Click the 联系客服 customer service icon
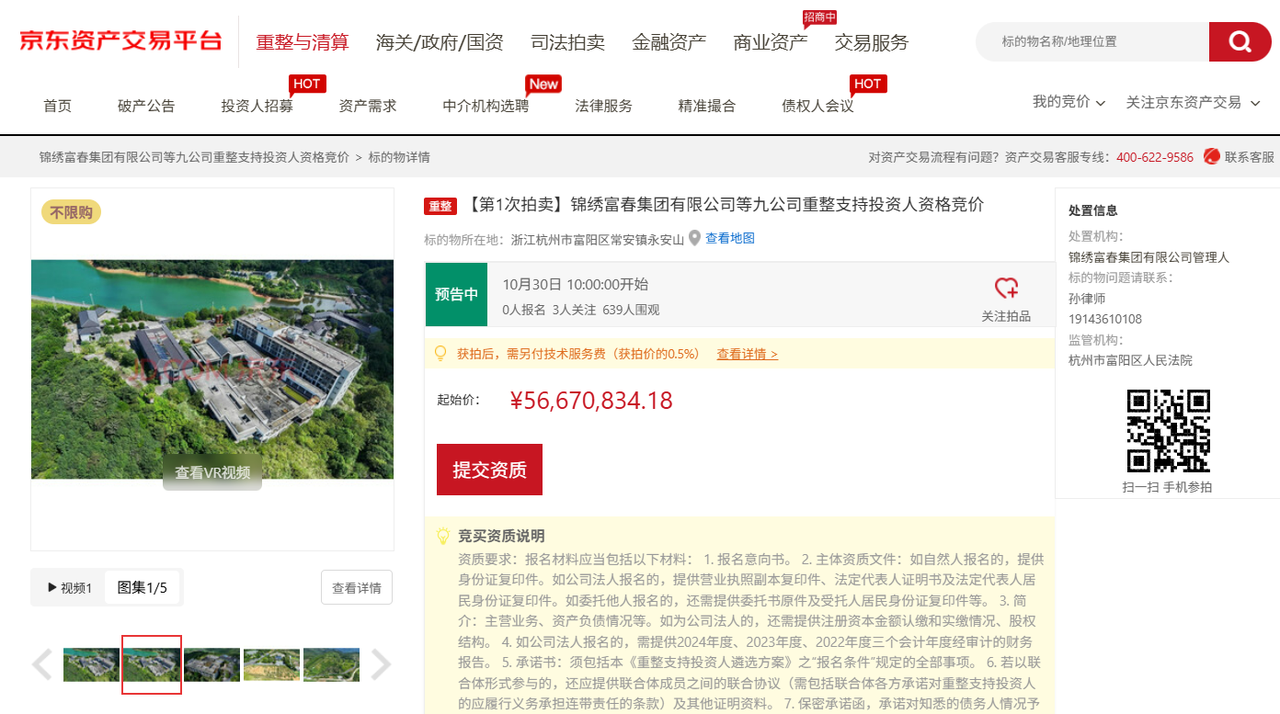Image resolution: width=1280 pixels, height=714 pixels. pyautogui.click(x=1212, y=157)
